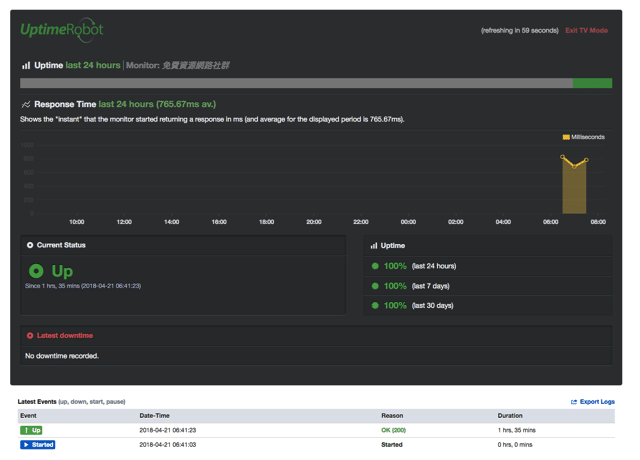
Task: Click the 100% last 30 days value
Action: tap(395, 306)
